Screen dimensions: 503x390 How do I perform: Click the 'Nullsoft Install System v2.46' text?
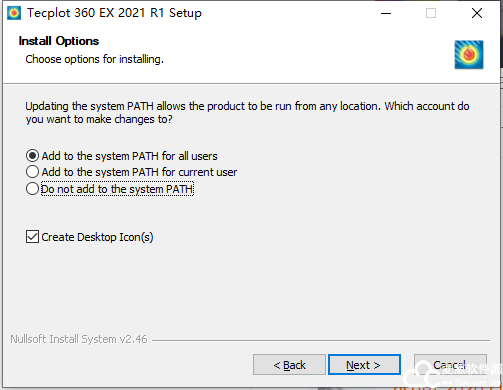[x=79, y=339]
